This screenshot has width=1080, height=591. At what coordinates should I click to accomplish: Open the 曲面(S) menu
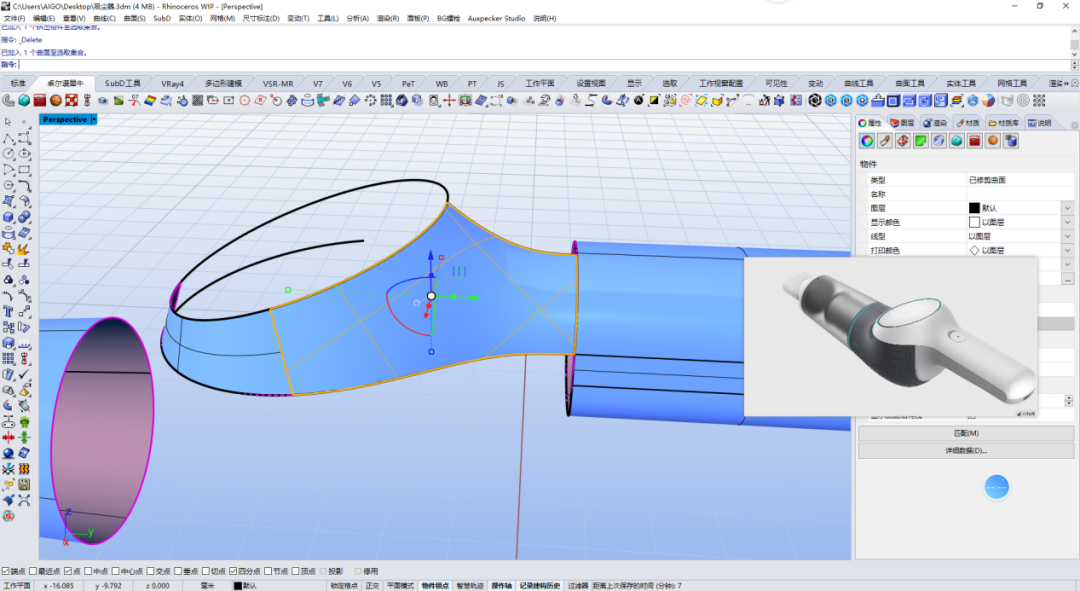click(x=134, y=19)
